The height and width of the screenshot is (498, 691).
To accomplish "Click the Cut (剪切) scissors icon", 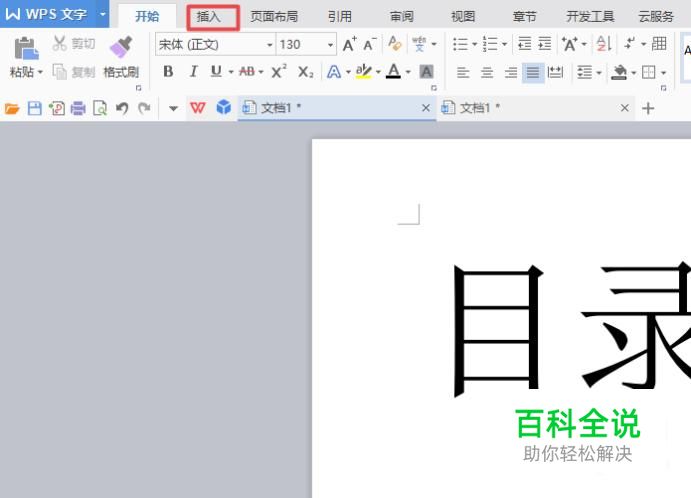I will pos(59,43).
